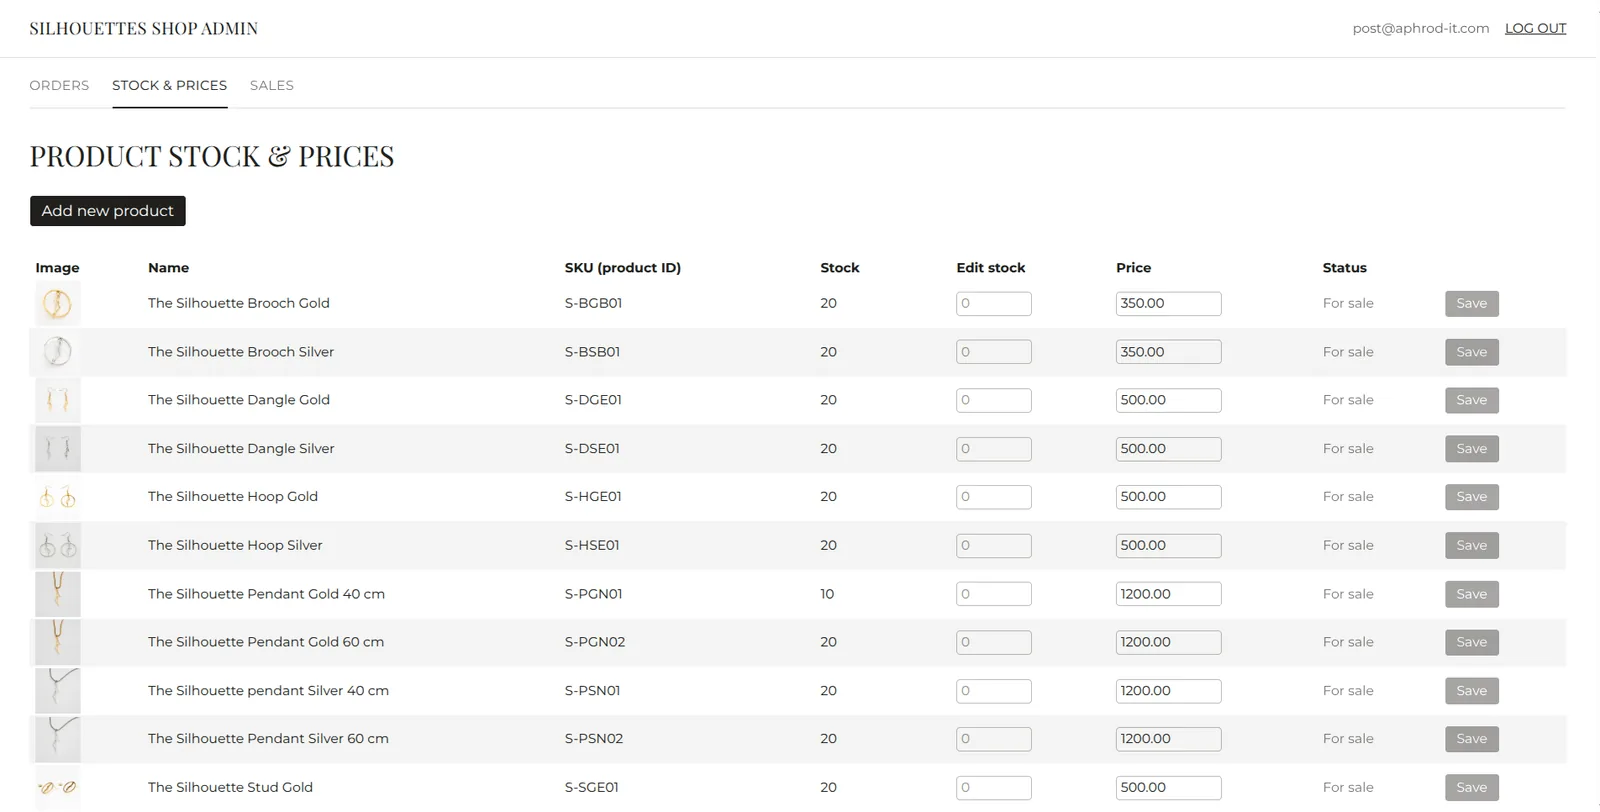1600x812 pixels.
Task: Log out of the shop admin
Action: coord(1535,28)
